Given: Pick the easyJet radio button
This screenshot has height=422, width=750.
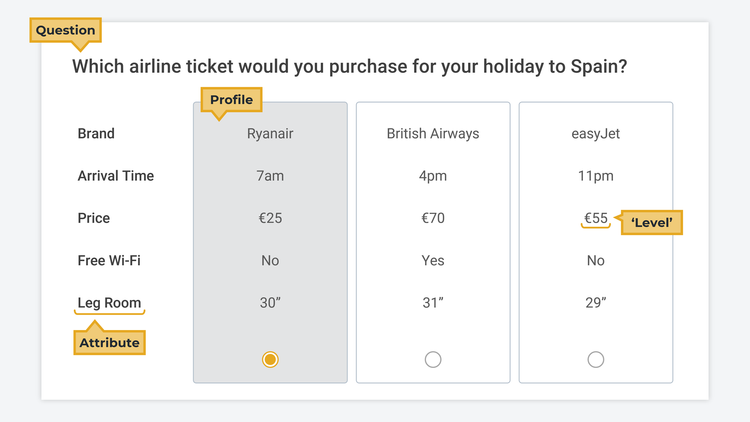Looking at the screenshot, I should (596, 359).
